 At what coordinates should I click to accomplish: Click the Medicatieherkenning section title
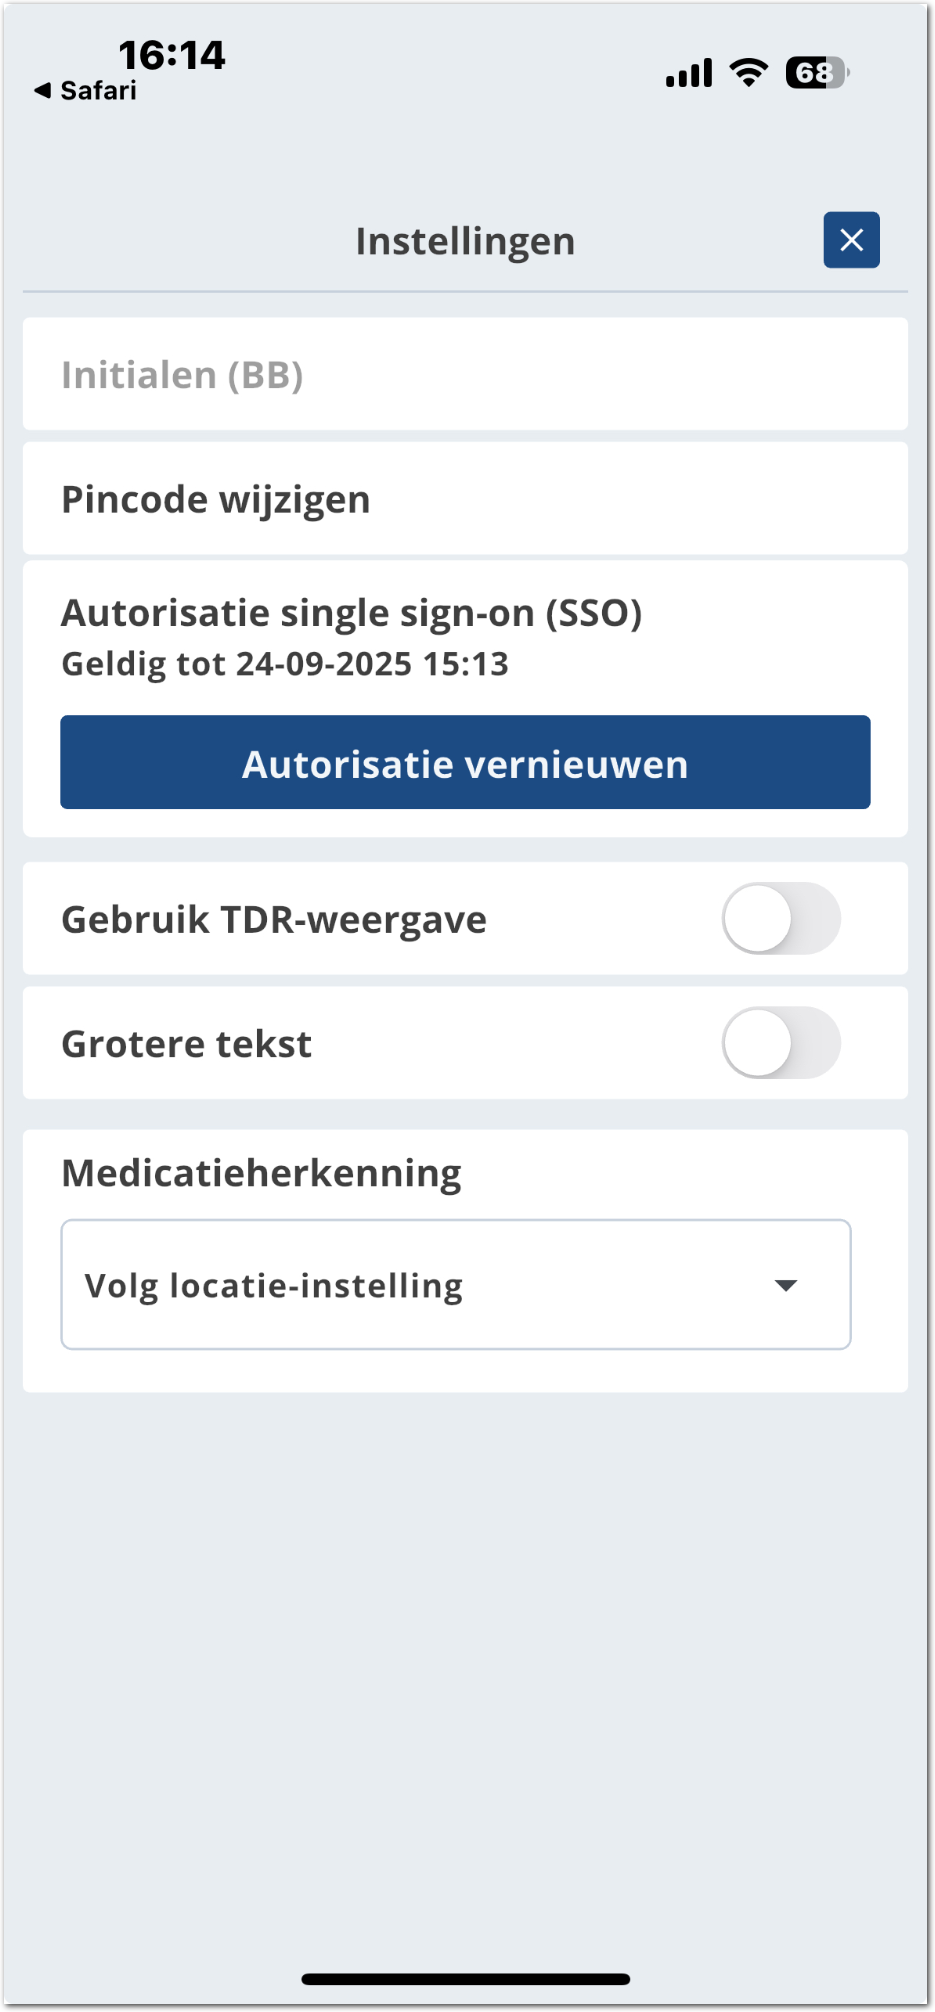[x=261, y=1173]
